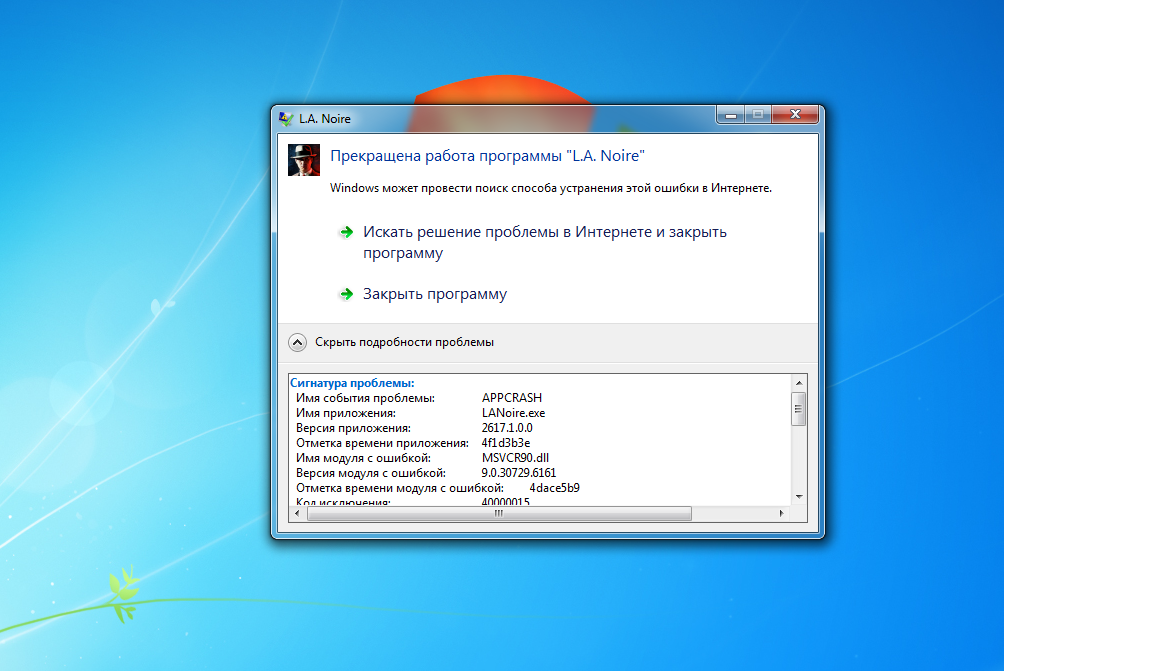Click Скрыть подробности проблемы label
The height and width of the screenshot is (671, 1152).
pos(404,342)
